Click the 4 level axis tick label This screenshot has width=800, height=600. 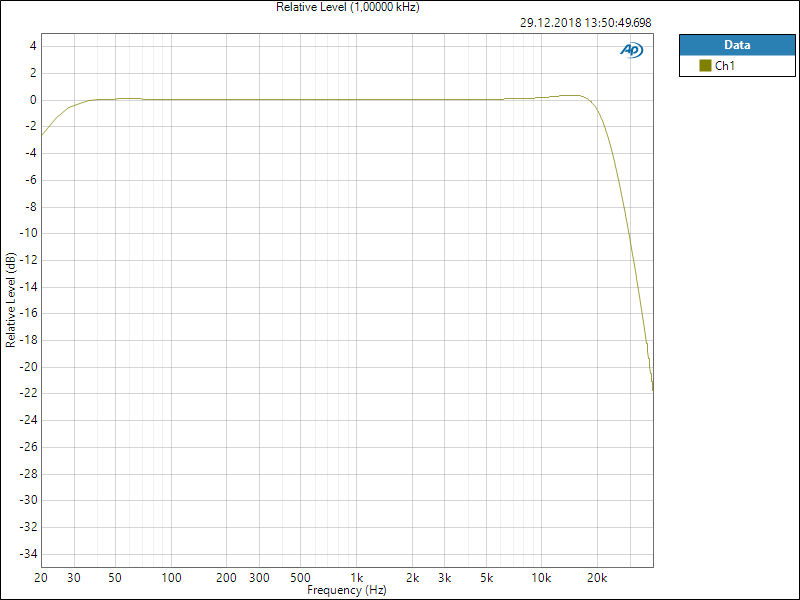tap(33, 46)
